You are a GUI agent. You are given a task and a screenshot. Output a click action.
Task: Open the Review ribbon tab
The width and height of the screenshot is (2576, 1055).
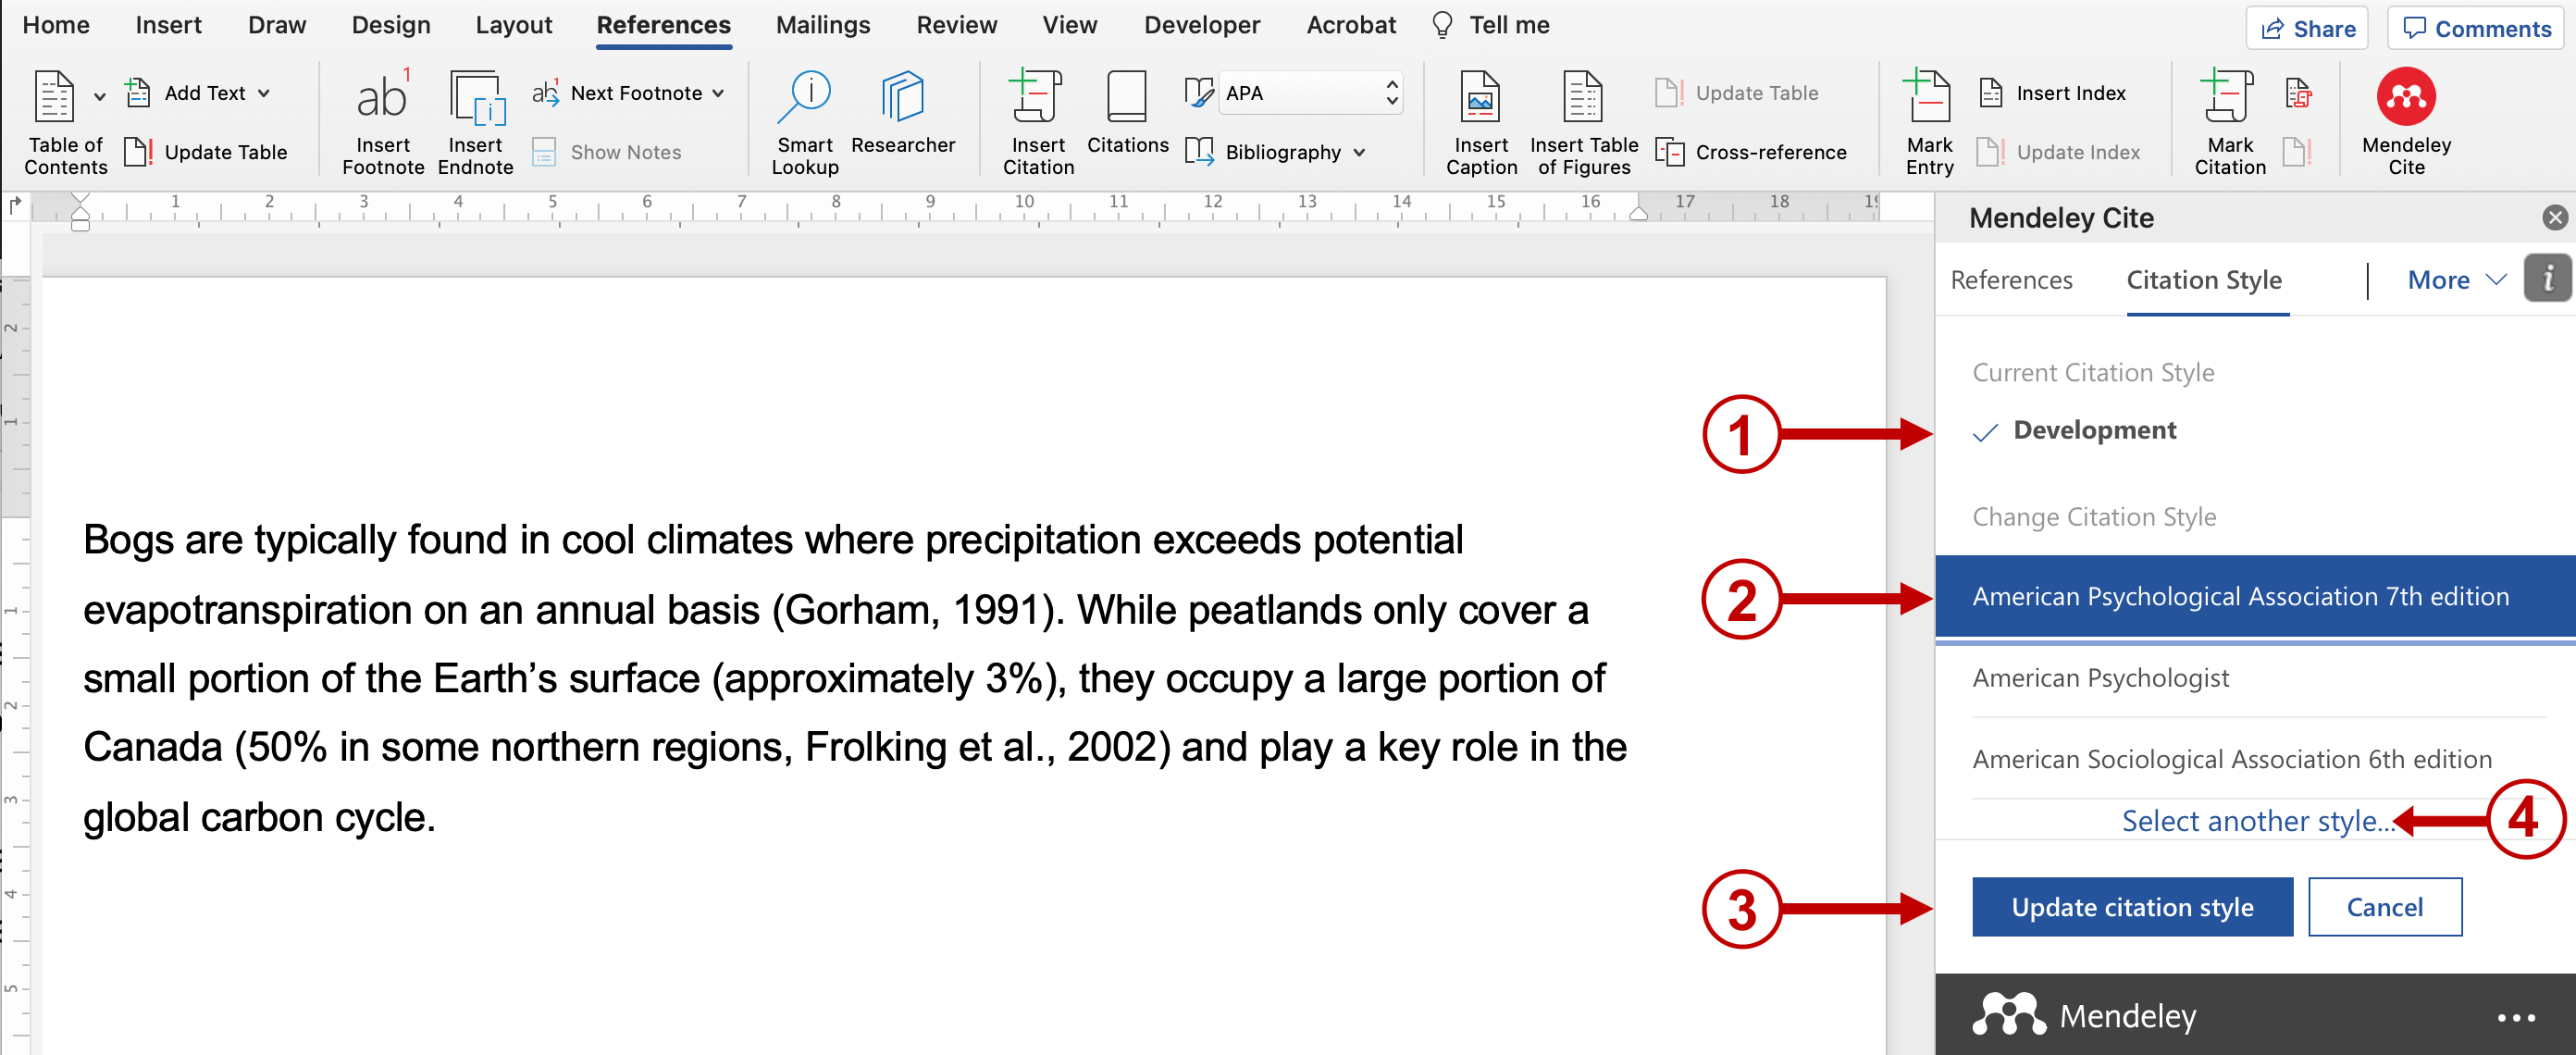click(x=957, y=25)
